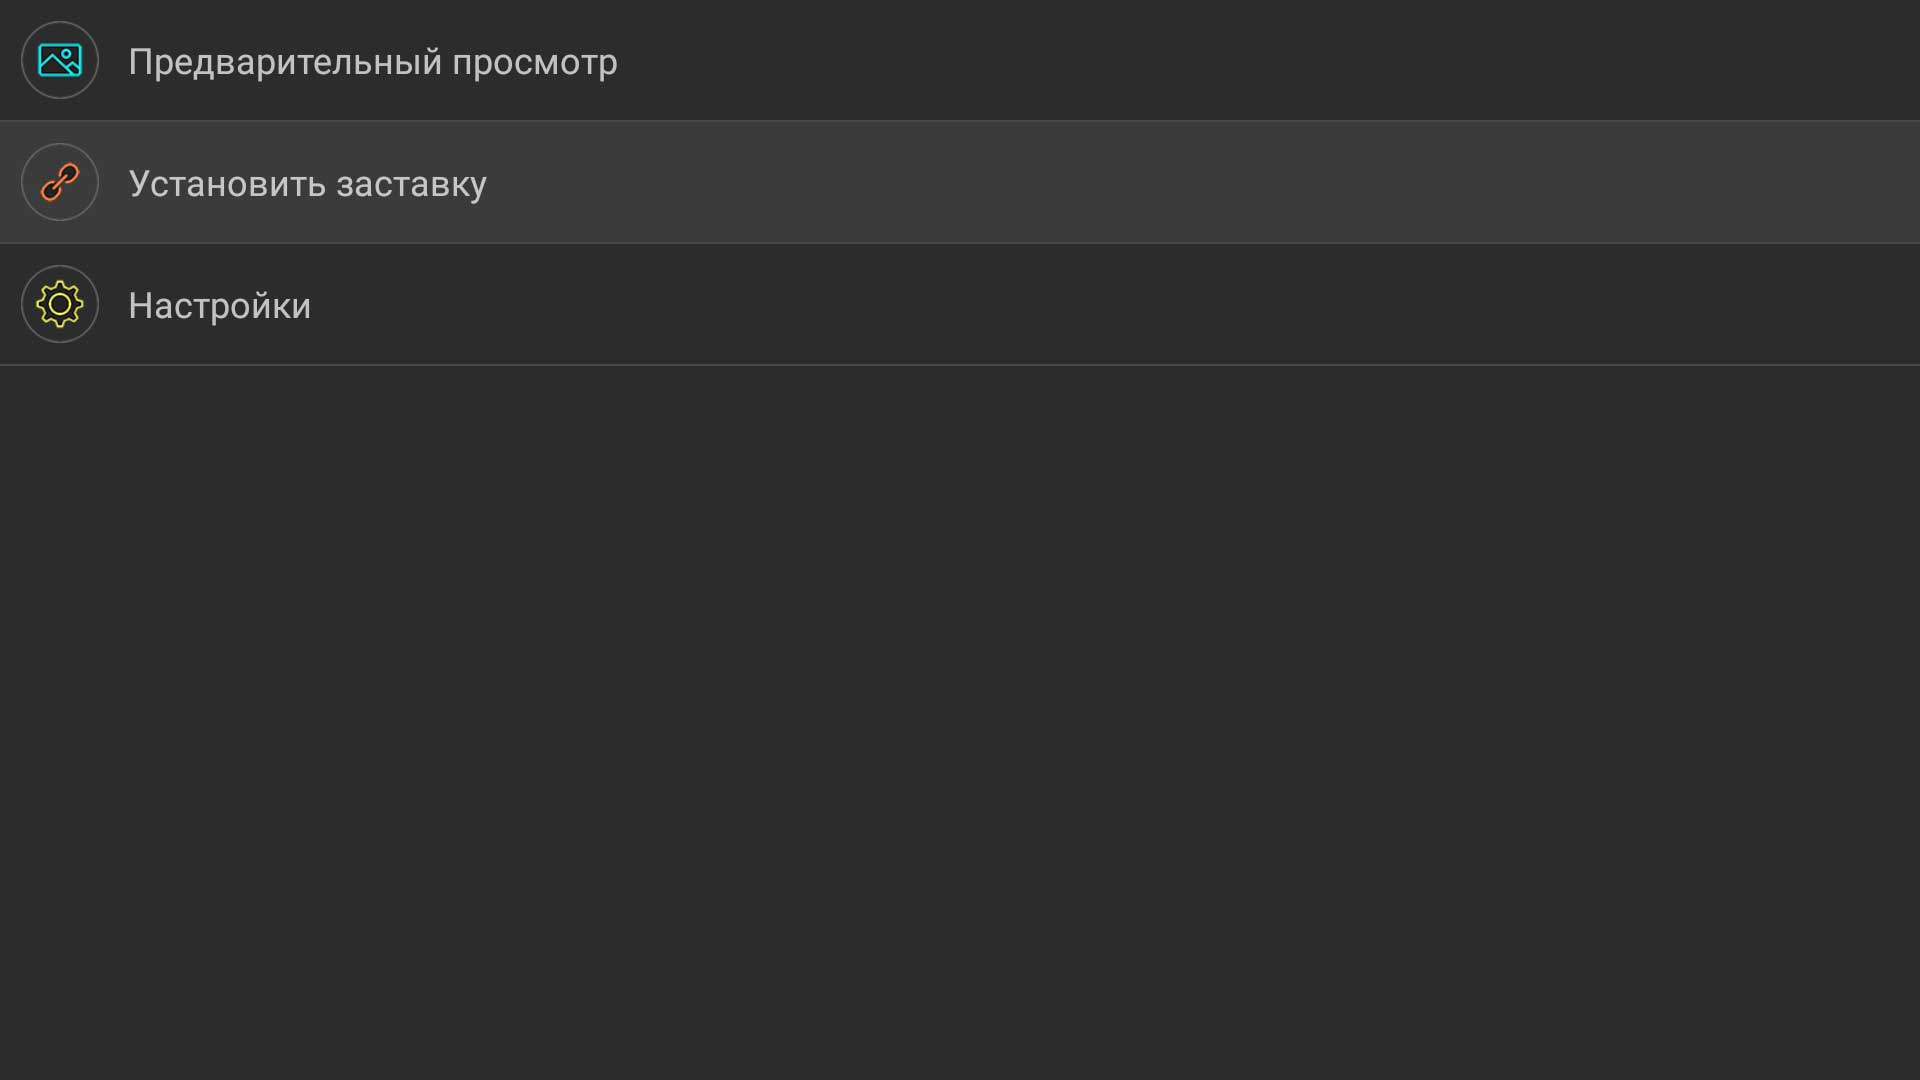Open the Настройки menu entry
The image size is (1920, 1080).
[x=960, y=304]
